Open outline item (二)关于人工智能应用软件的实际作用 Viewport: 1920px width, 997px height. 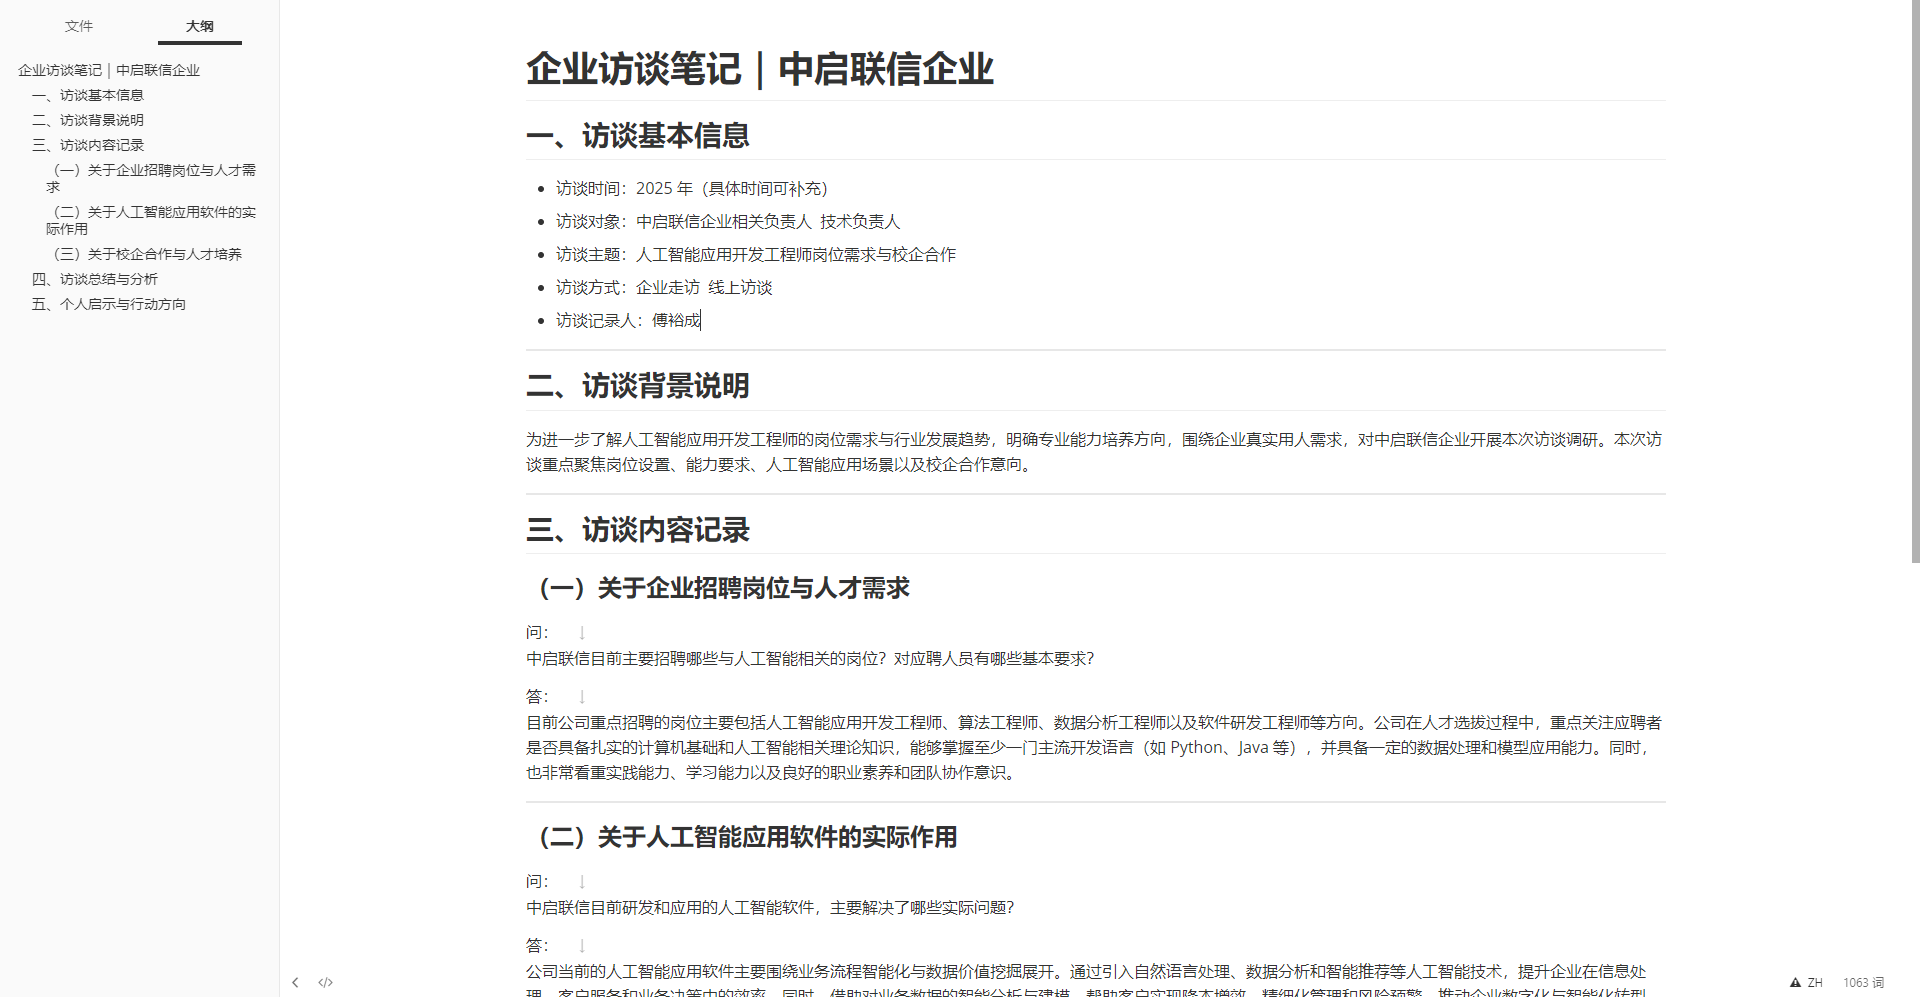tap(151, 220)
